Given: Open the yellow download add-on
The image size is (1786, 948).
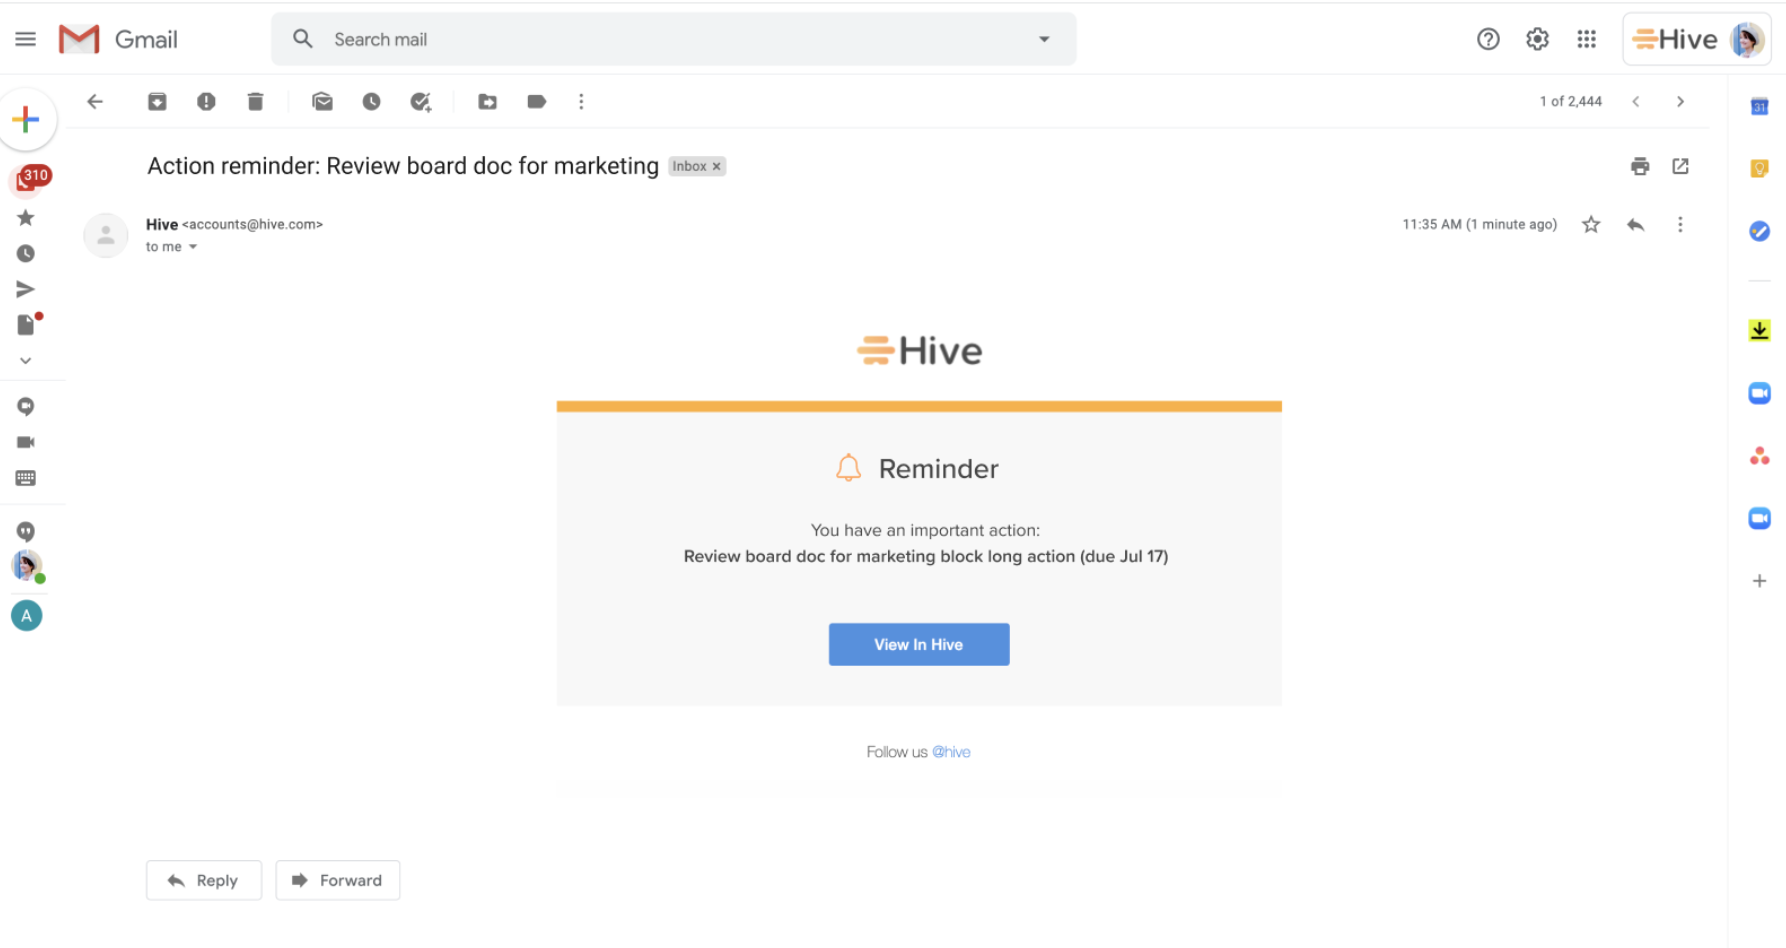Looking at the screenshot, I should pyautogui.click(x=1759, y=330).
